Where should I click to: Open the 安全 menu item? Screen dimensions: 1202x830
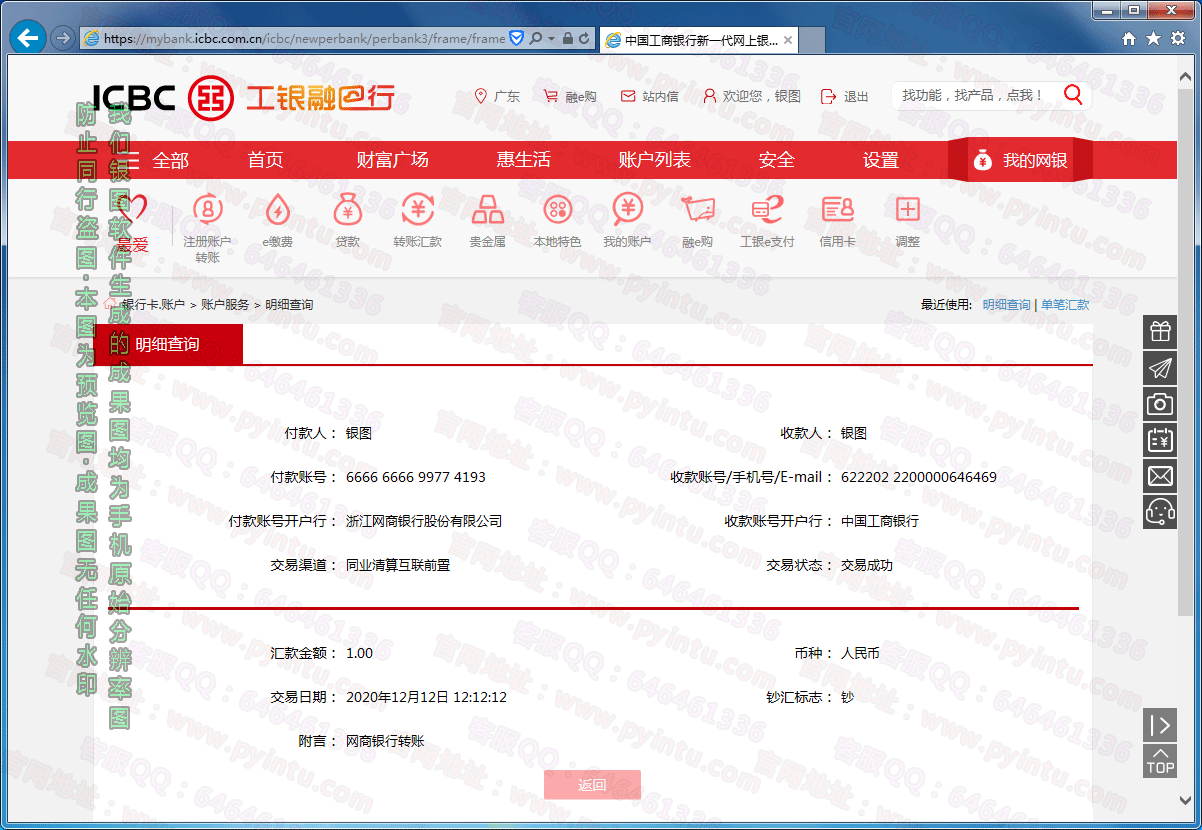(777, 160)
